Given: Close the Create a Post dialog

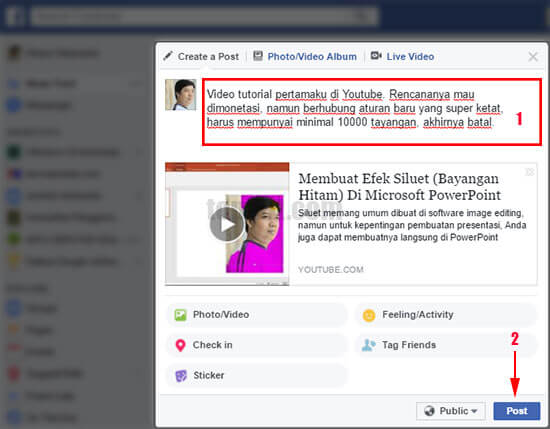Looking at the screenshot, I should click(533, 56).
